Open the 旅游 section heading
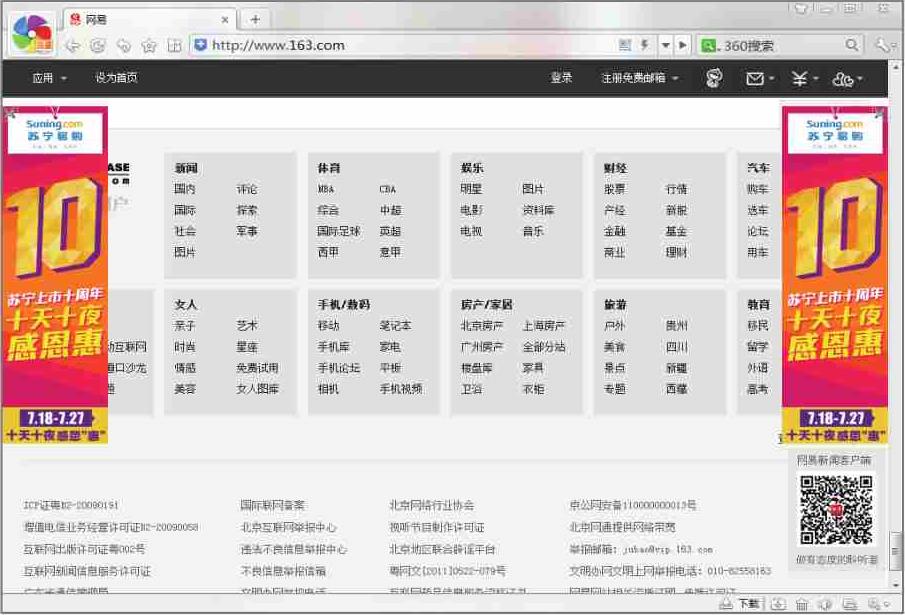The image size is (905, 615). 615,304
